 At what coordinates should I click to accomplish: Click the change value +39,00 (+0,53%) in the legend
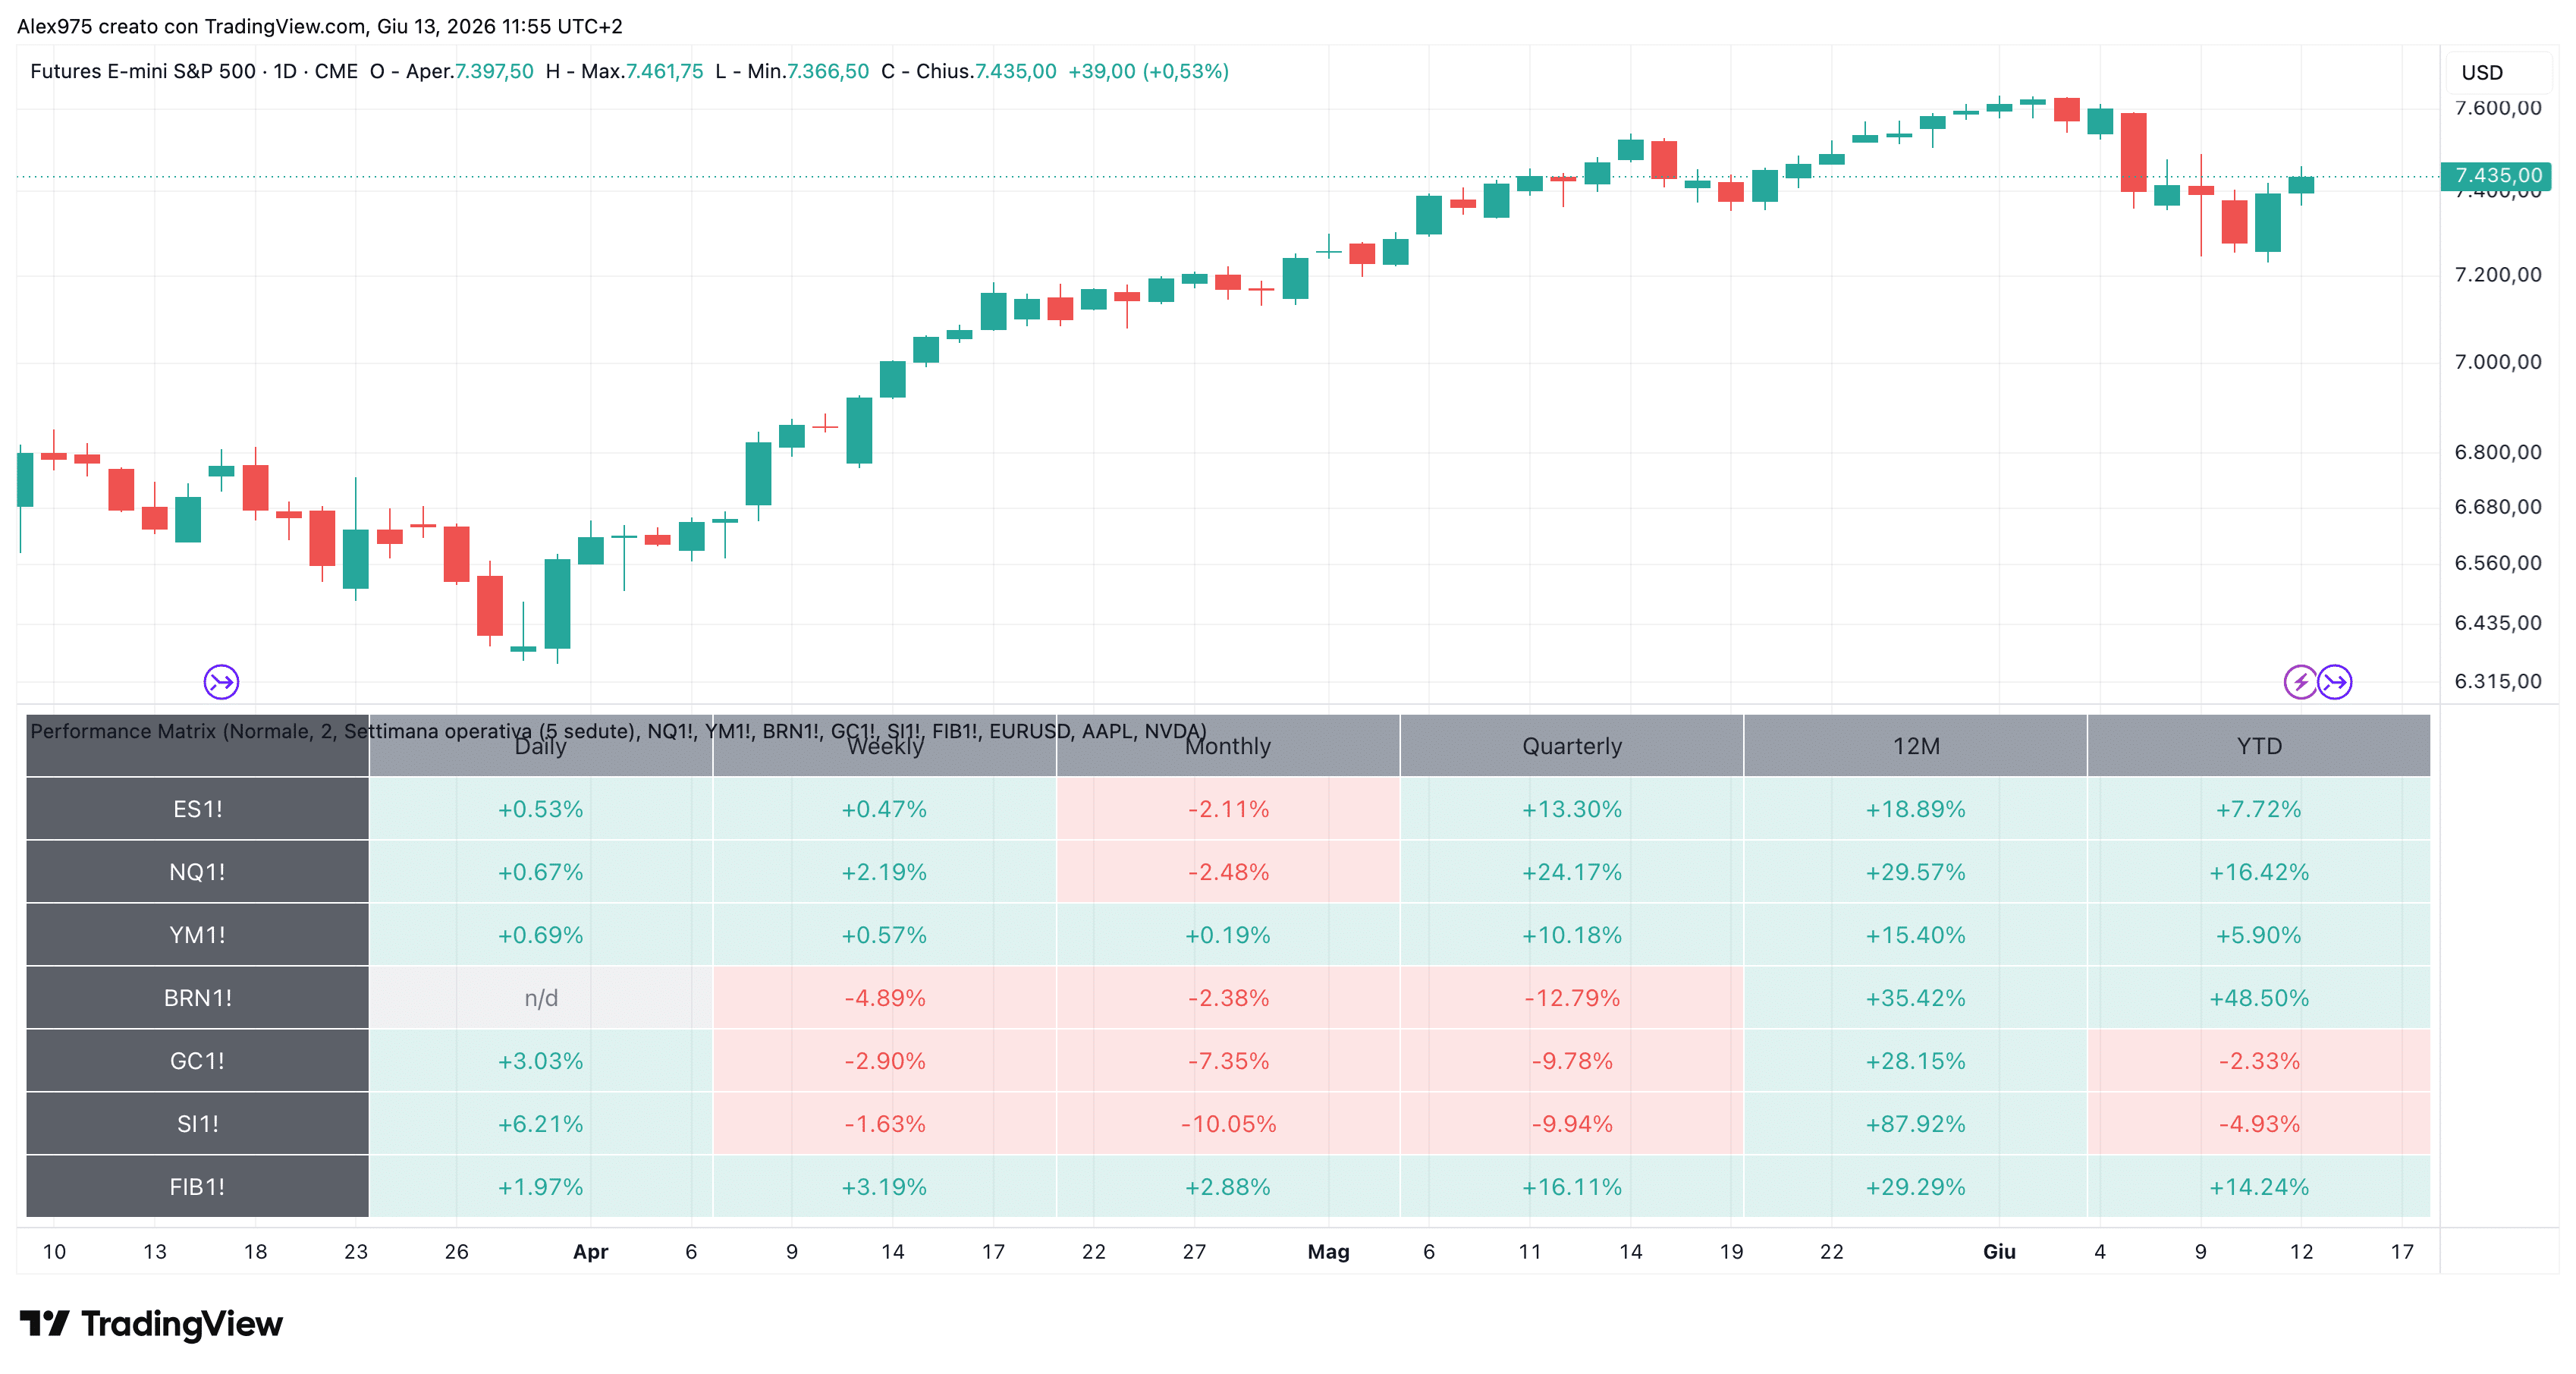[1148, 71]
